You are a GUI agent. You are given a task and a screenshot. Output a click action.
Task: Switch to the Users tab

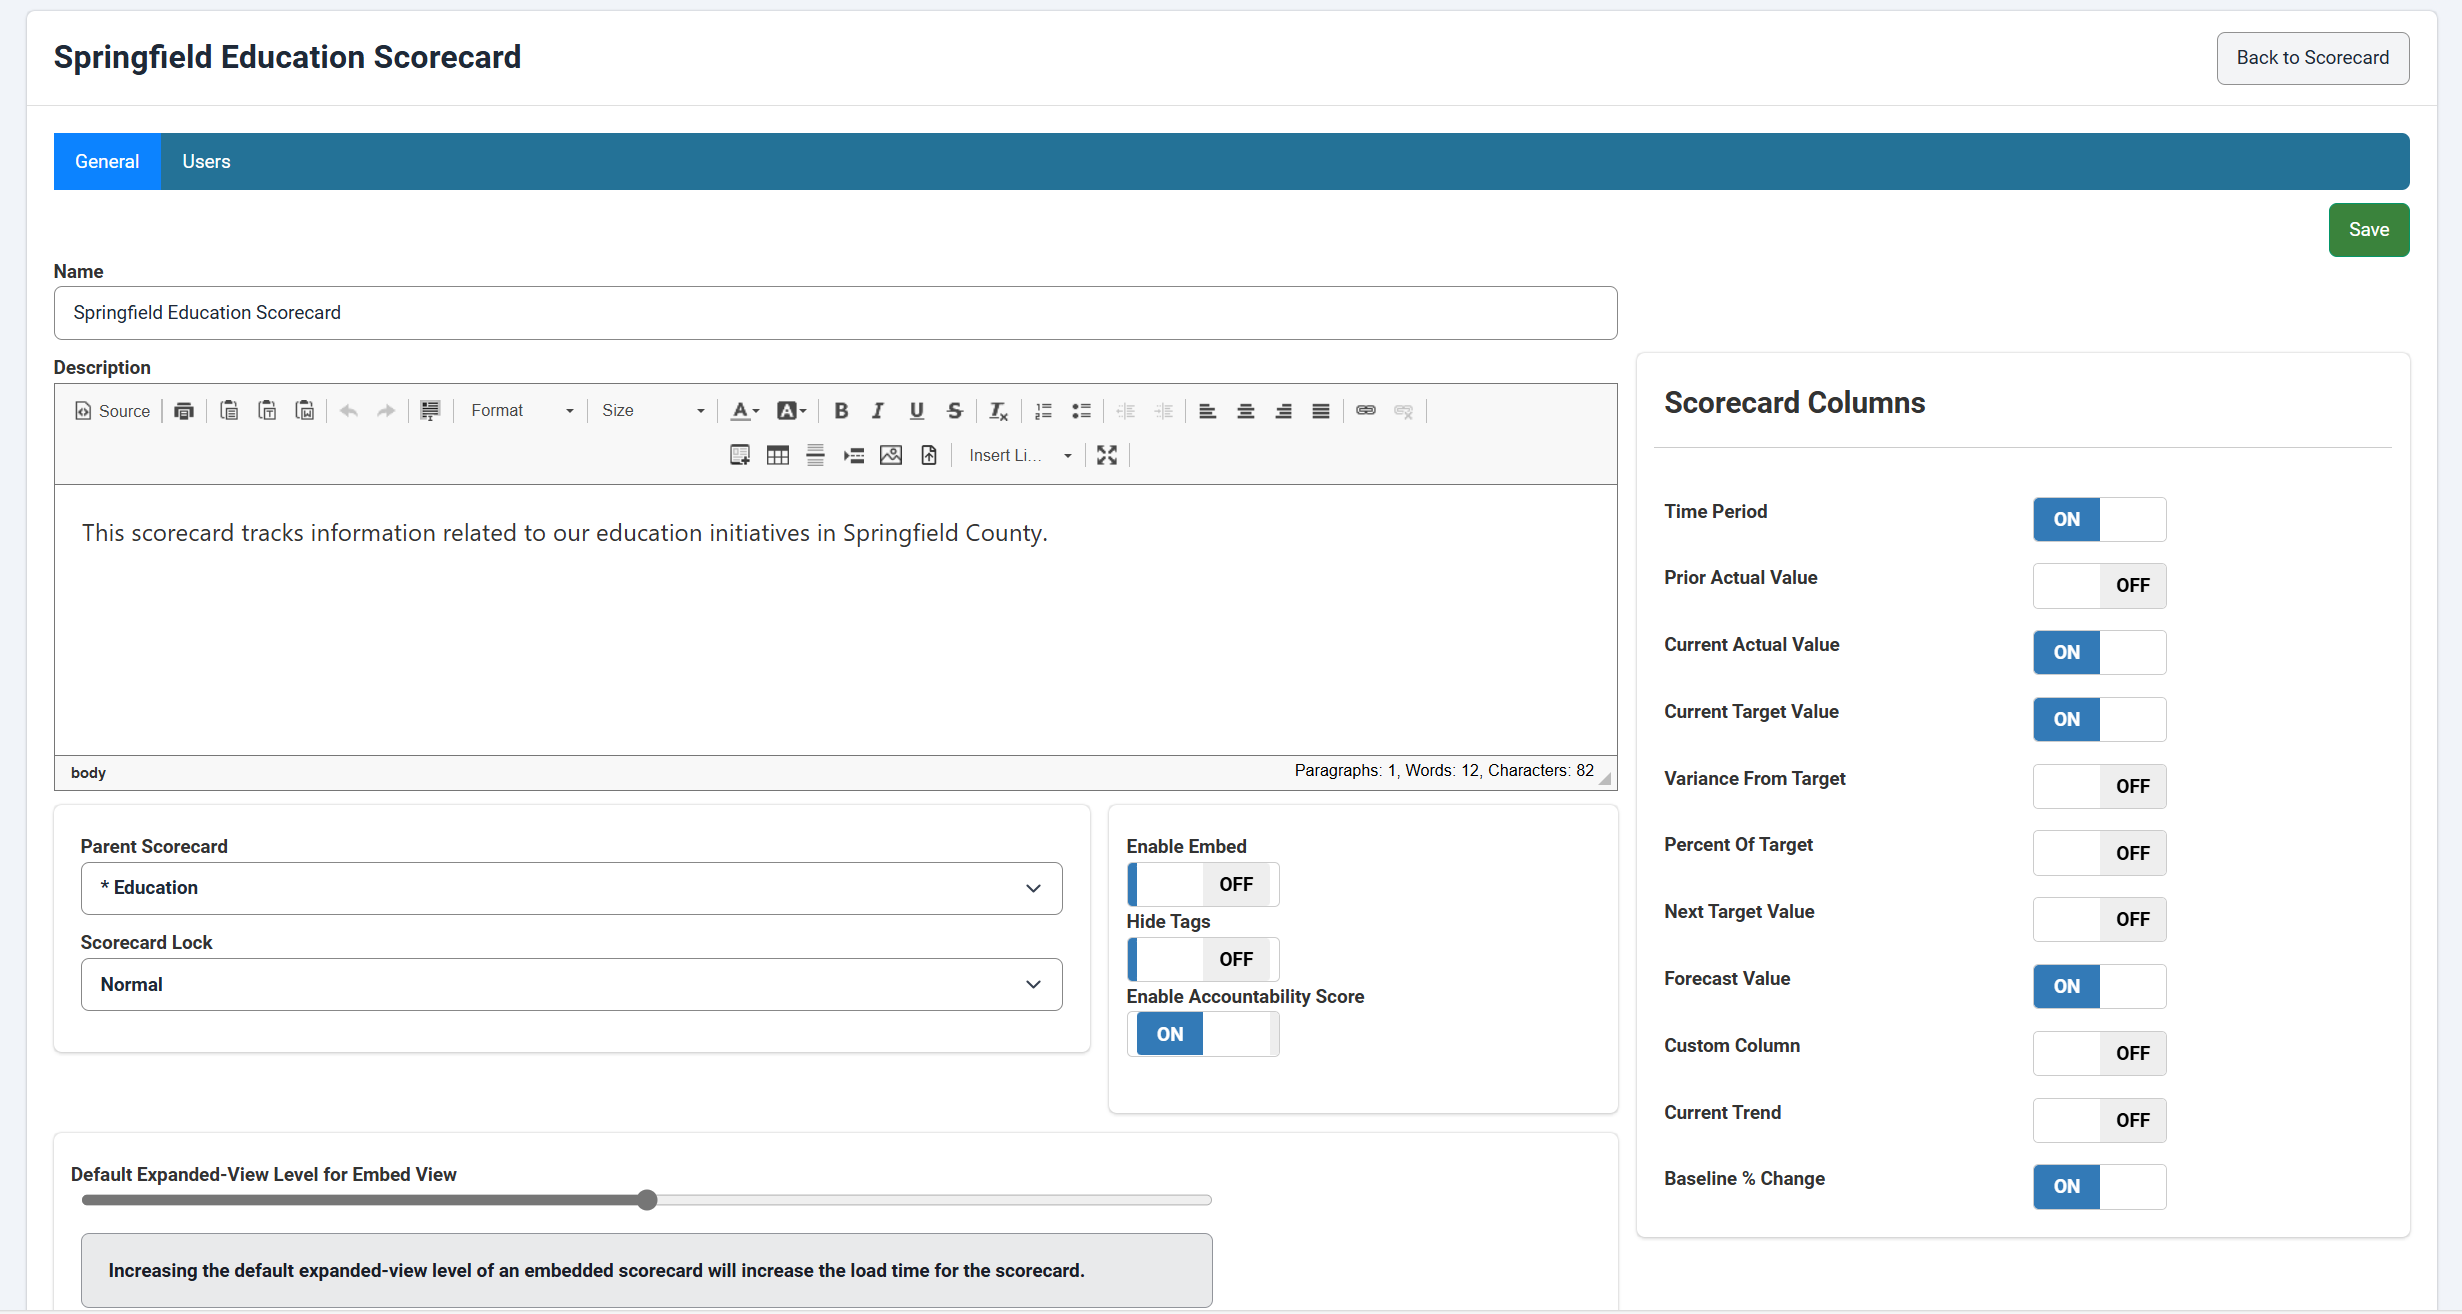[x=206, y=162]
